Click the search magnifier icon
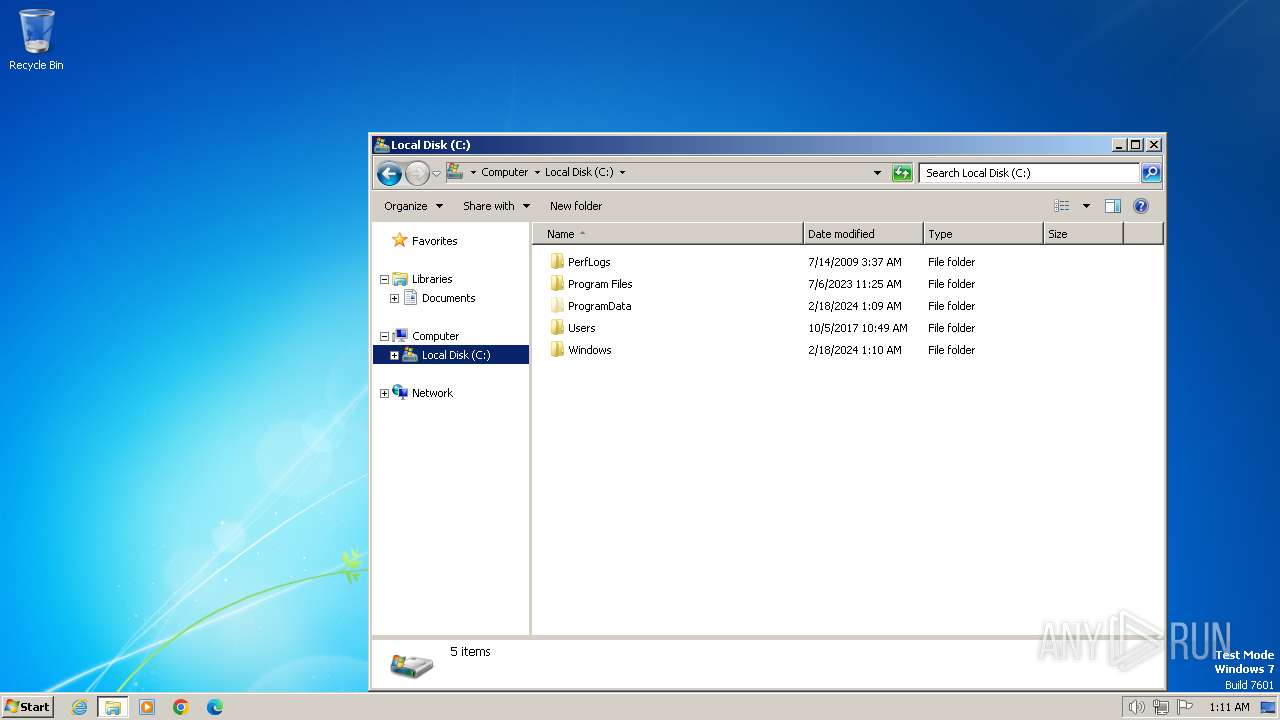The height and width of the screenshot is (720, 1280). [x=1151, y=173]
